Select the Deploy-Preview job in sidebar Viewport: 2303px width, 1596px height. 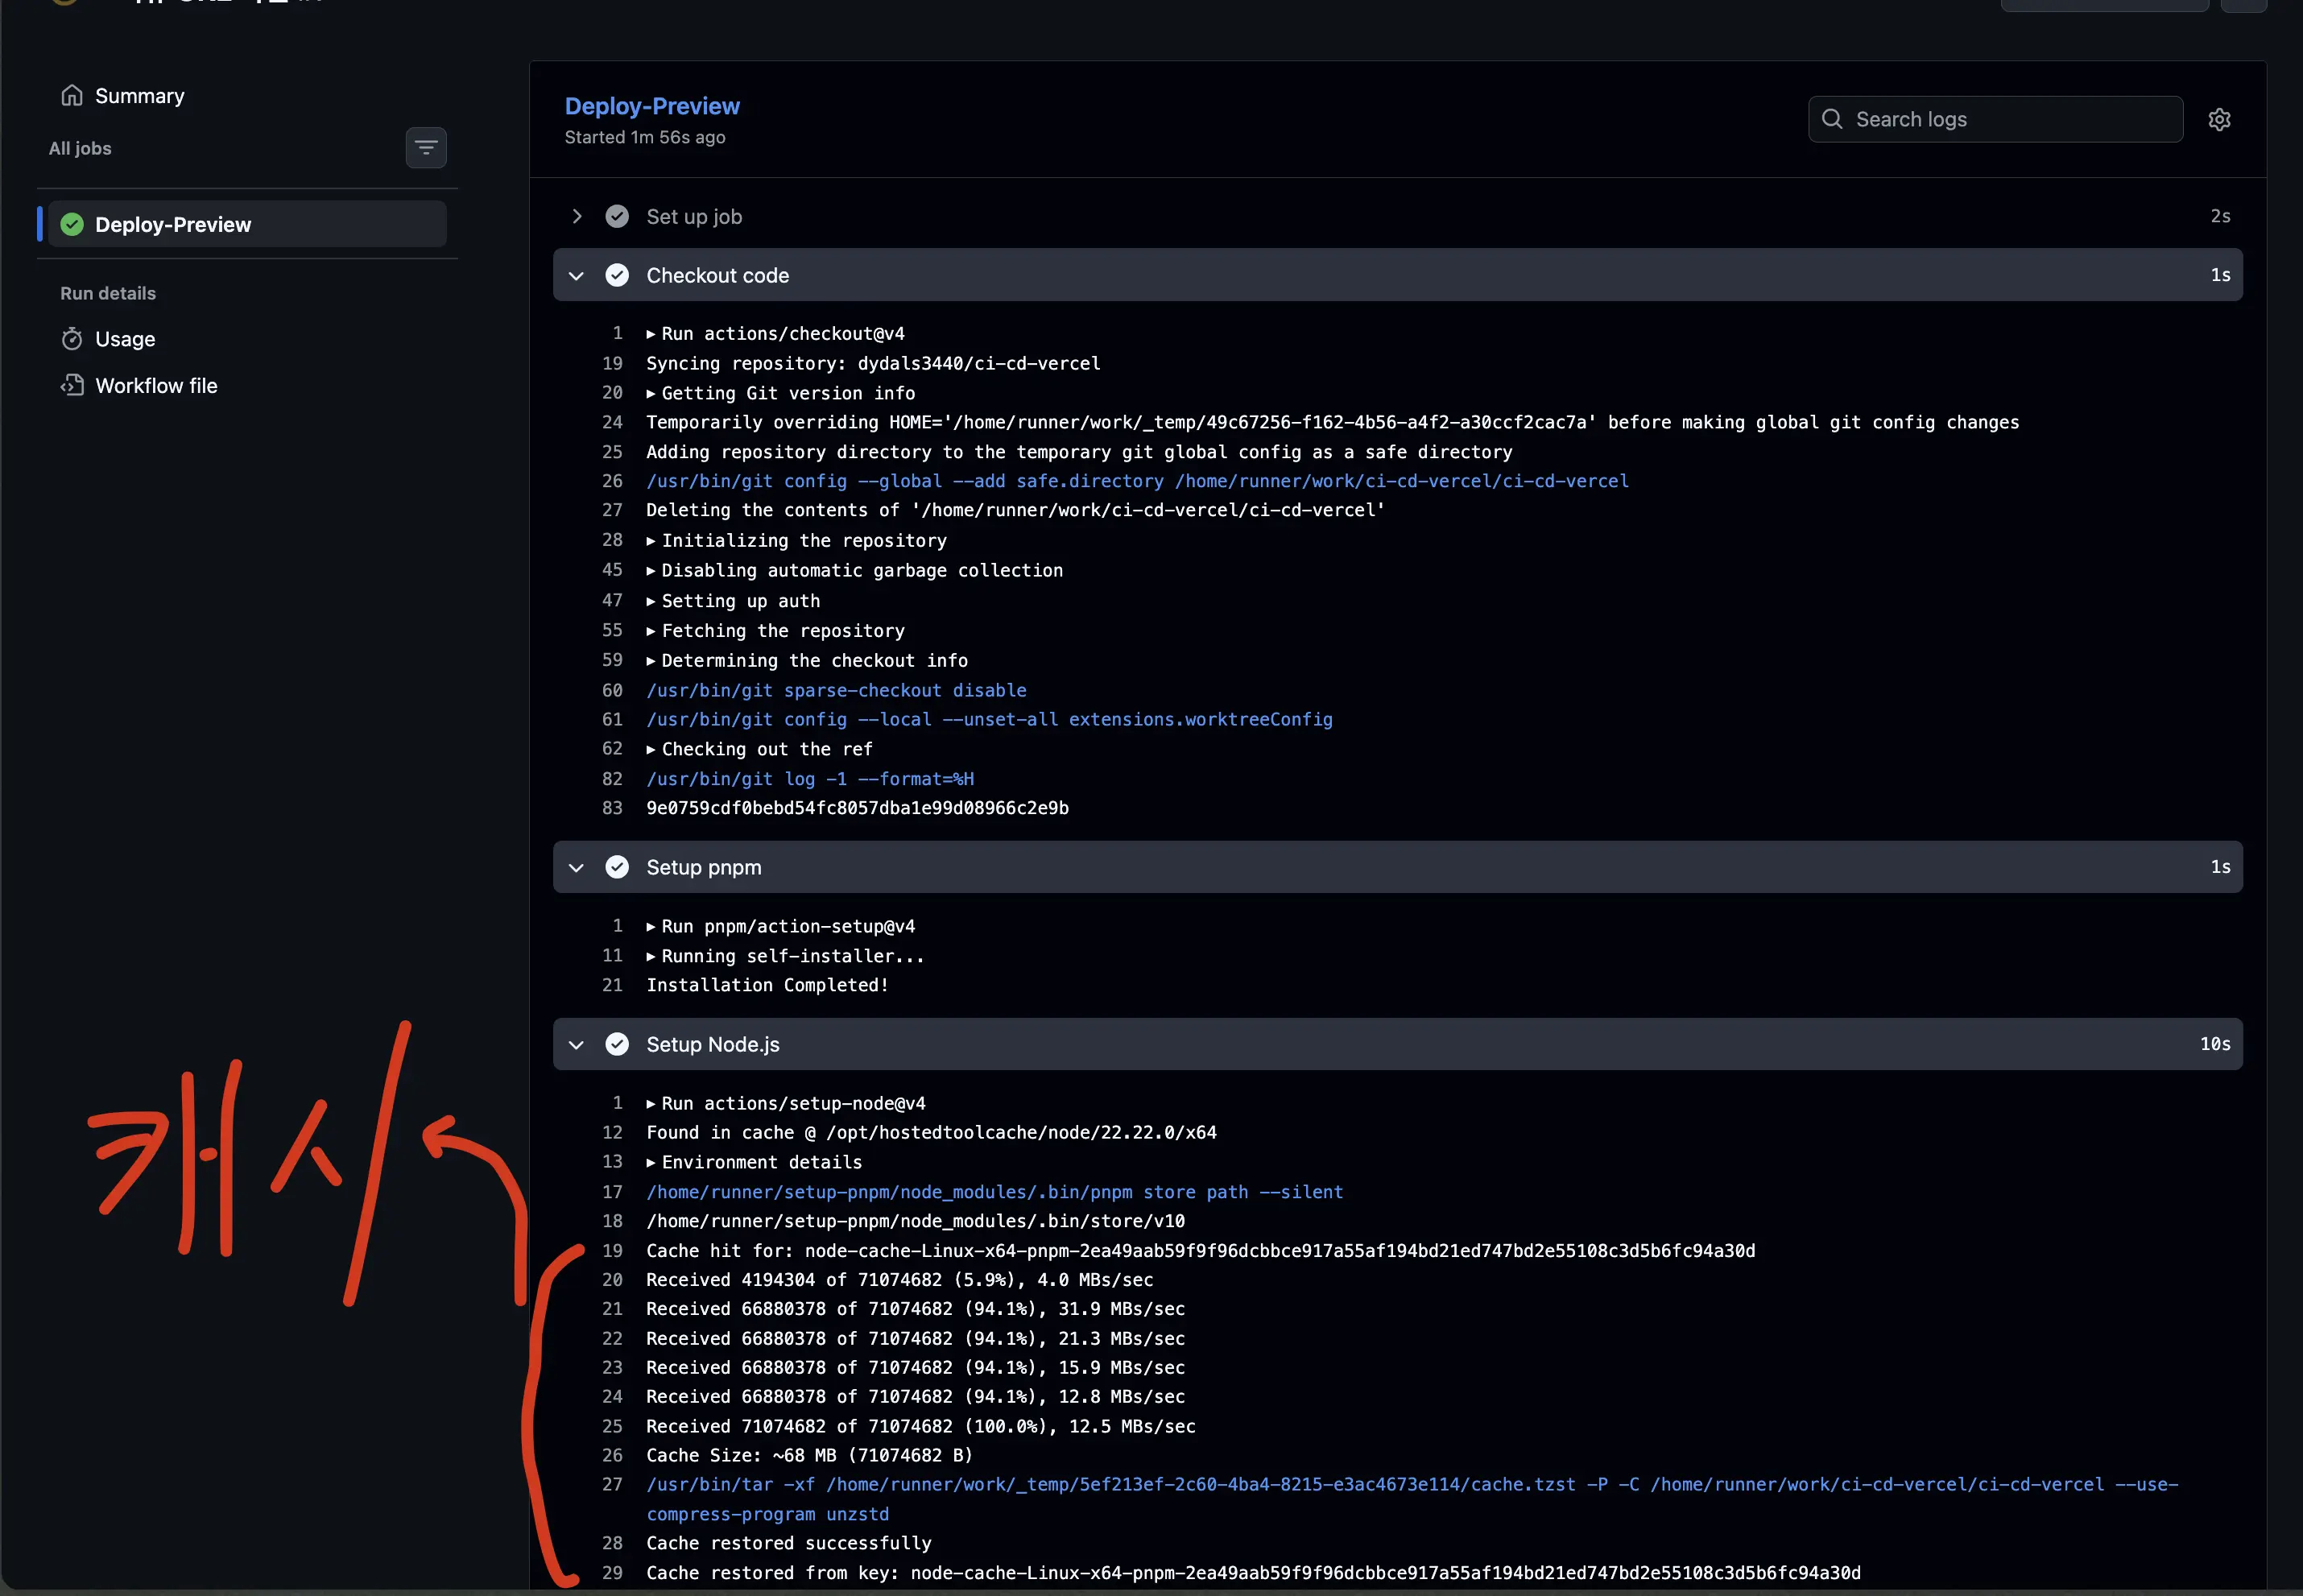(172, 225)
